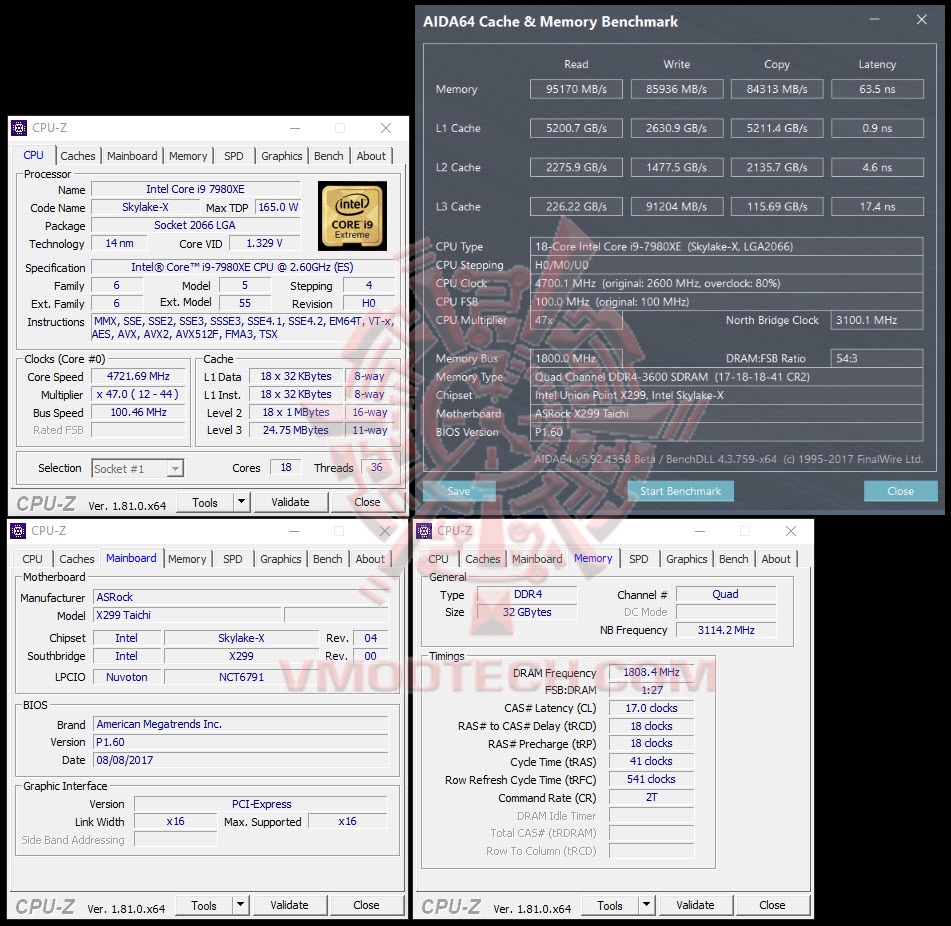Click Validate in Memory CPU-Z window

pos(695,905)
